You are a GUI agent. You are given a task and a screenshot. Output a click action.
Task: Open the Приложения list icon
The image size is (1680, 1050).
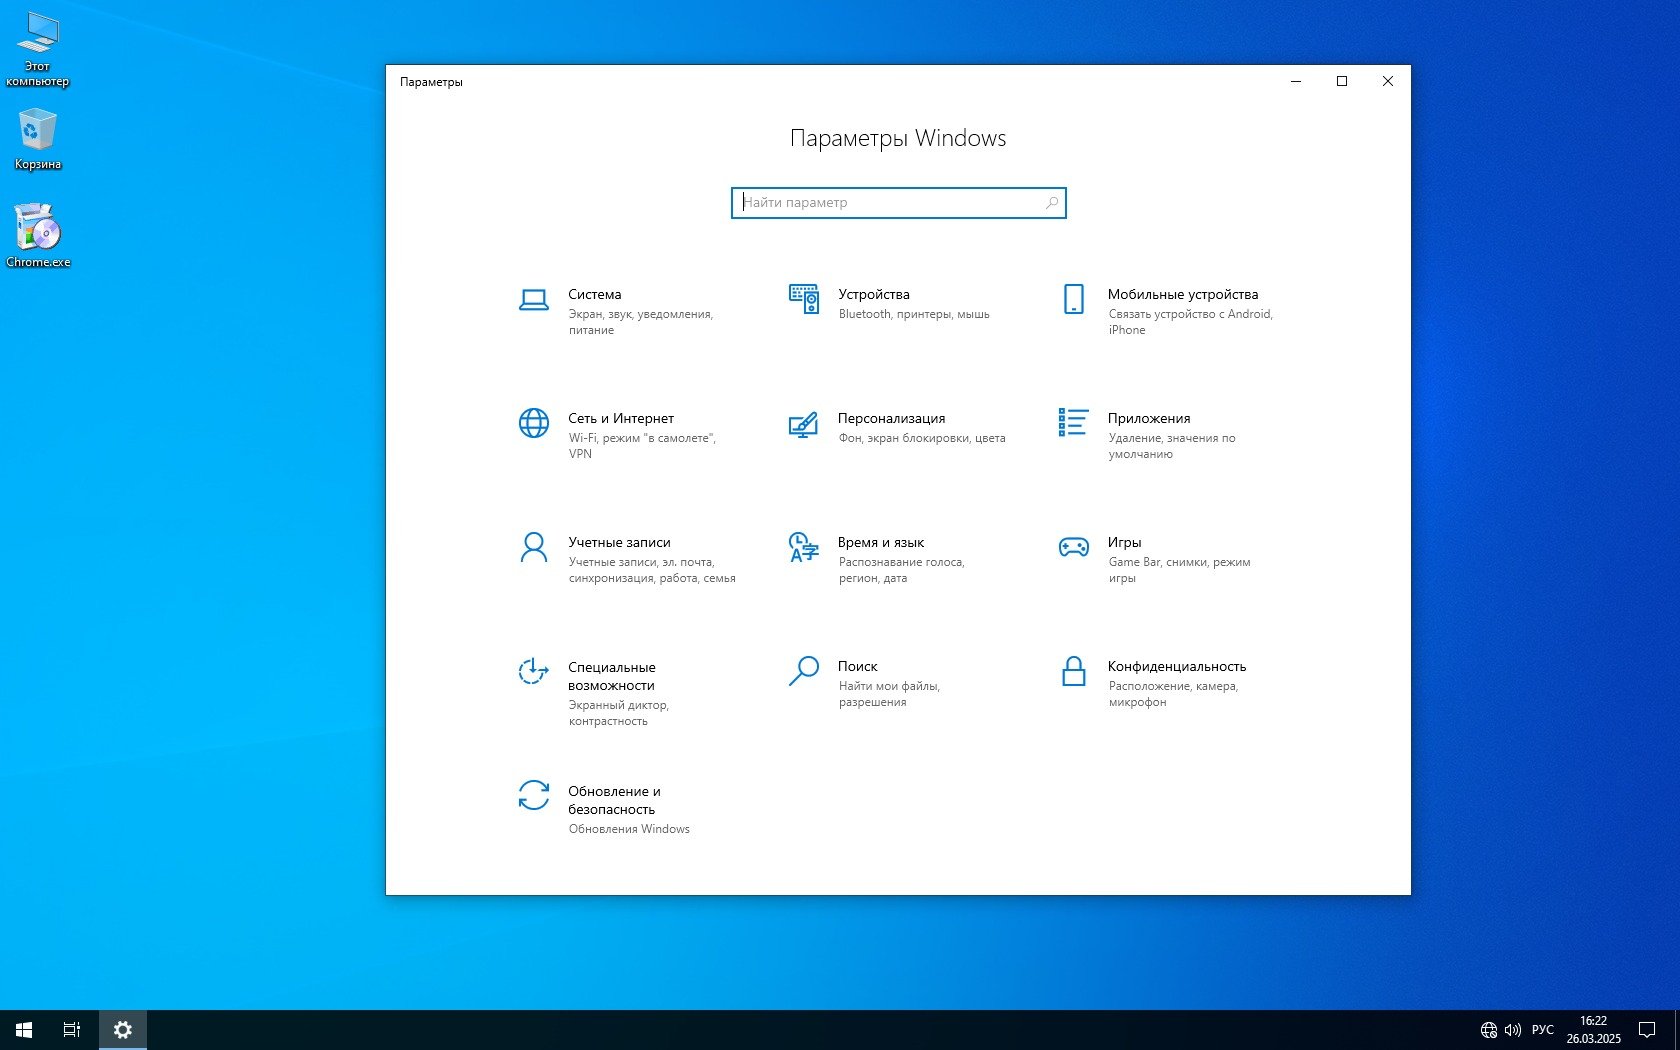click(1073, 423)
